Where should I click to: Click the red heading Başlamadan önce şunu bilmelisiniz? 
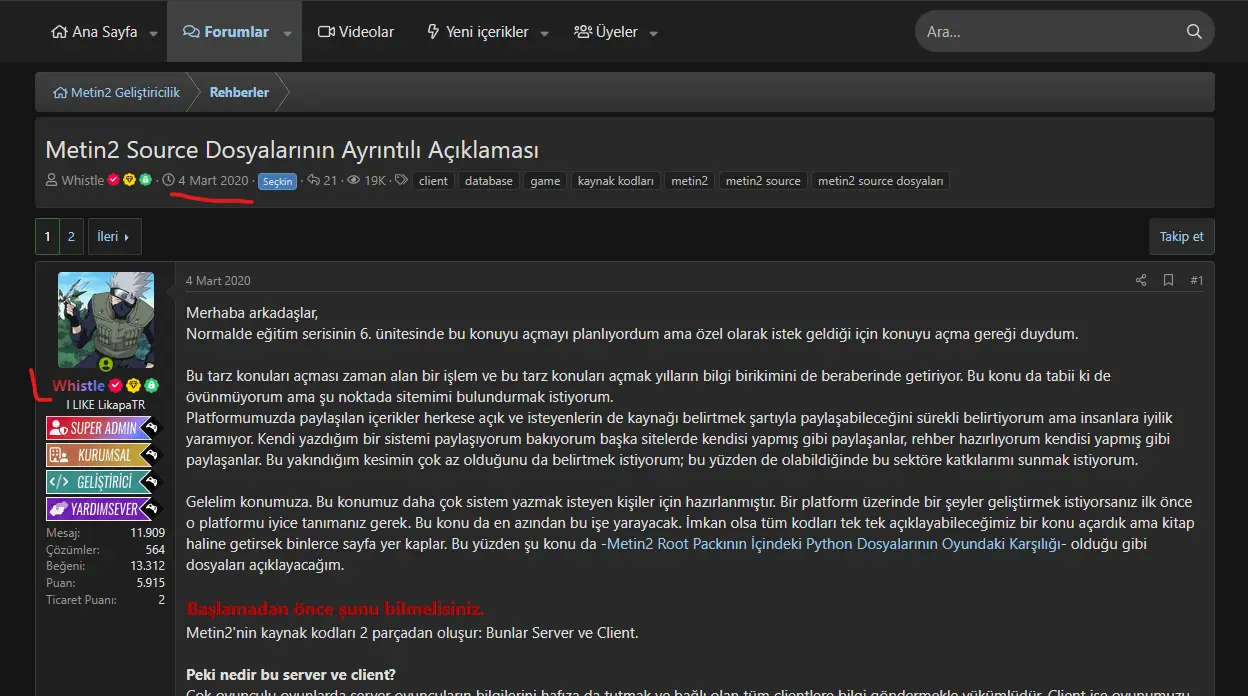tap(335, 609)
